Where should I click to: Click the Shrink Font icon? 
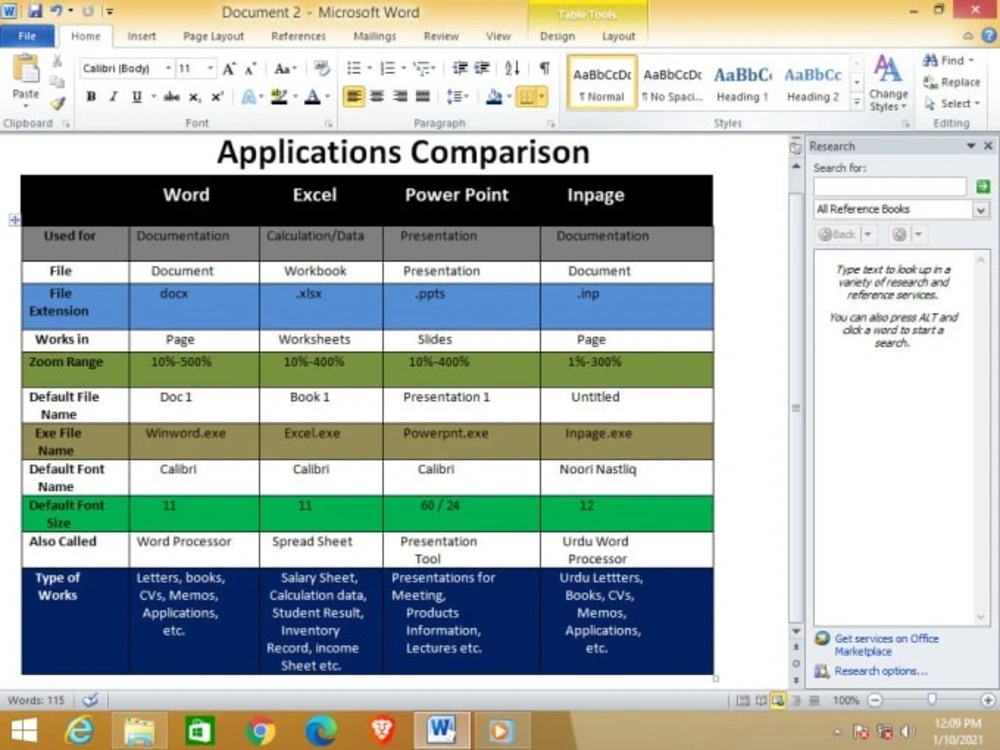pos(251,68)
